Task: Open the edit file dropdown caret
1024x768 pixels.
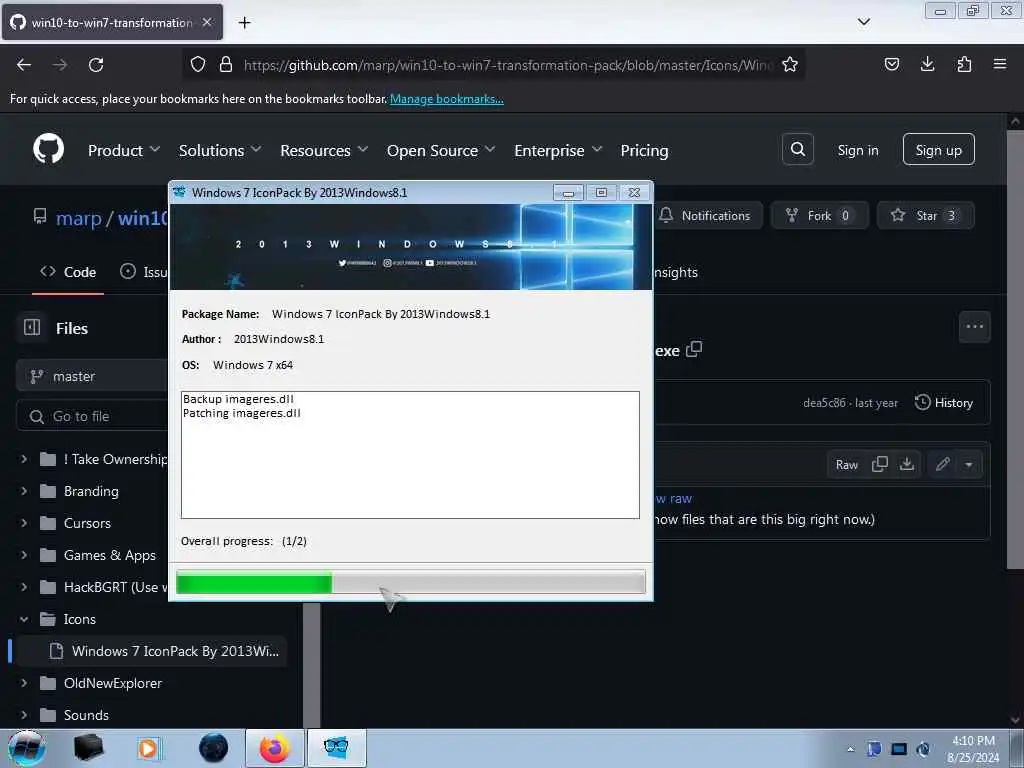Action: [968, 464]
